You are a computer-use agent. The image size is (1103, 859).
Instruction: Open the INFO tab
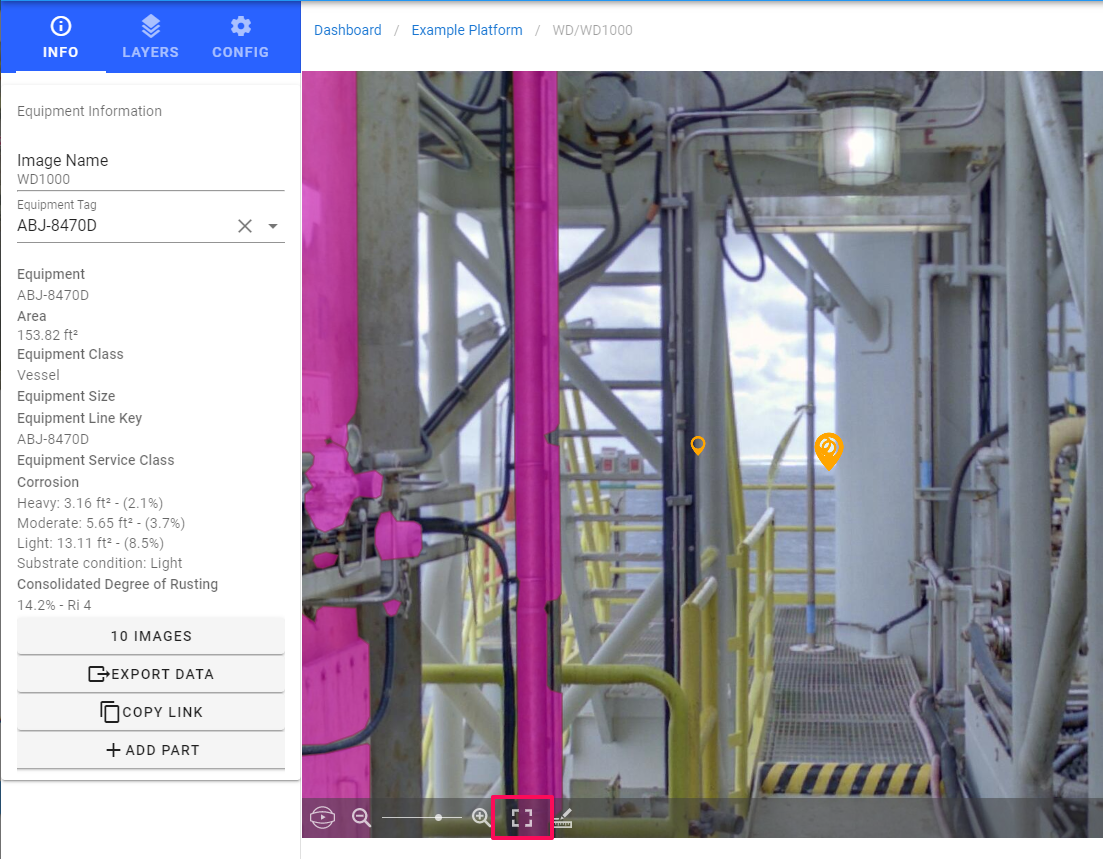click(60, 38)
